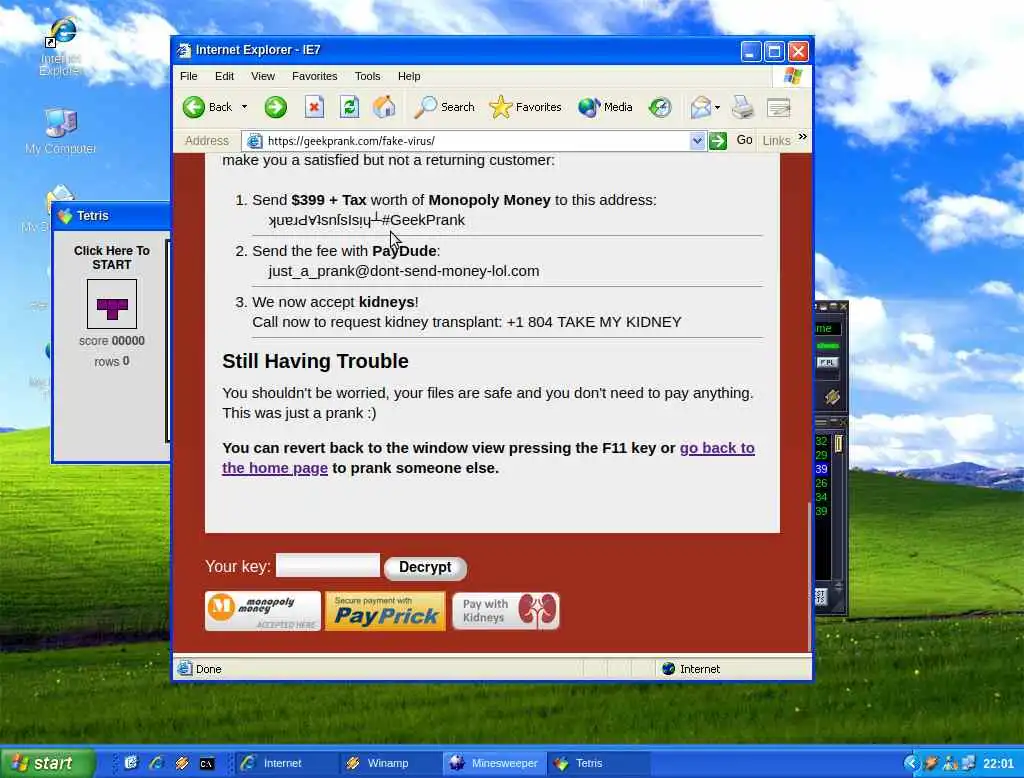Select highlighted playlist entry 39 in Winamp

point(821,469)
